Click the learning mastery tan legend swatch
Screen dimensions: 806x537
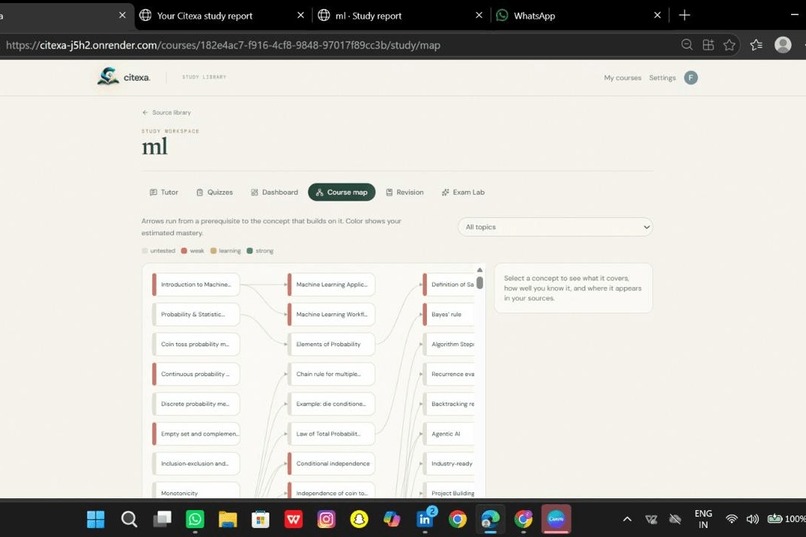point(213,251)
